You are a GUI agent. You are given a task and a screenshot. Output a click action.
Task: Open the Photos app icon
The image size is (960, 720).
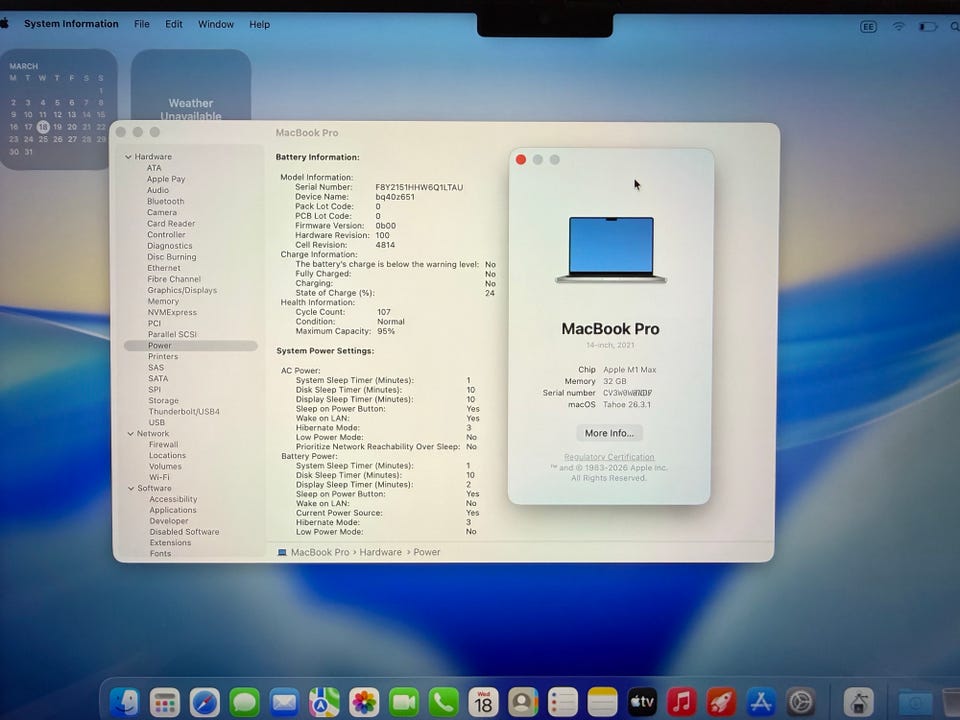tap(364, 702)
